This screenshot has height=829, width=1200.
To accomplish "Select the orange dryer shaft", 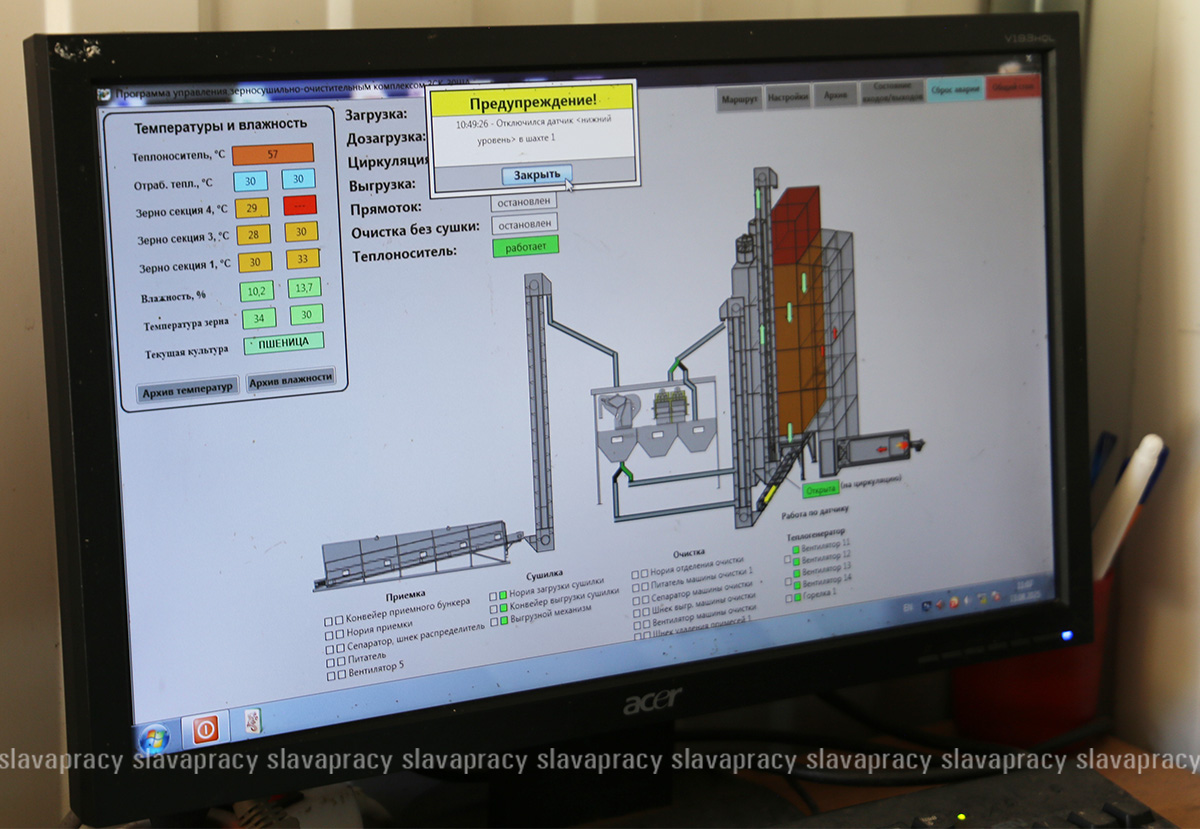I will tap(799, 347).
